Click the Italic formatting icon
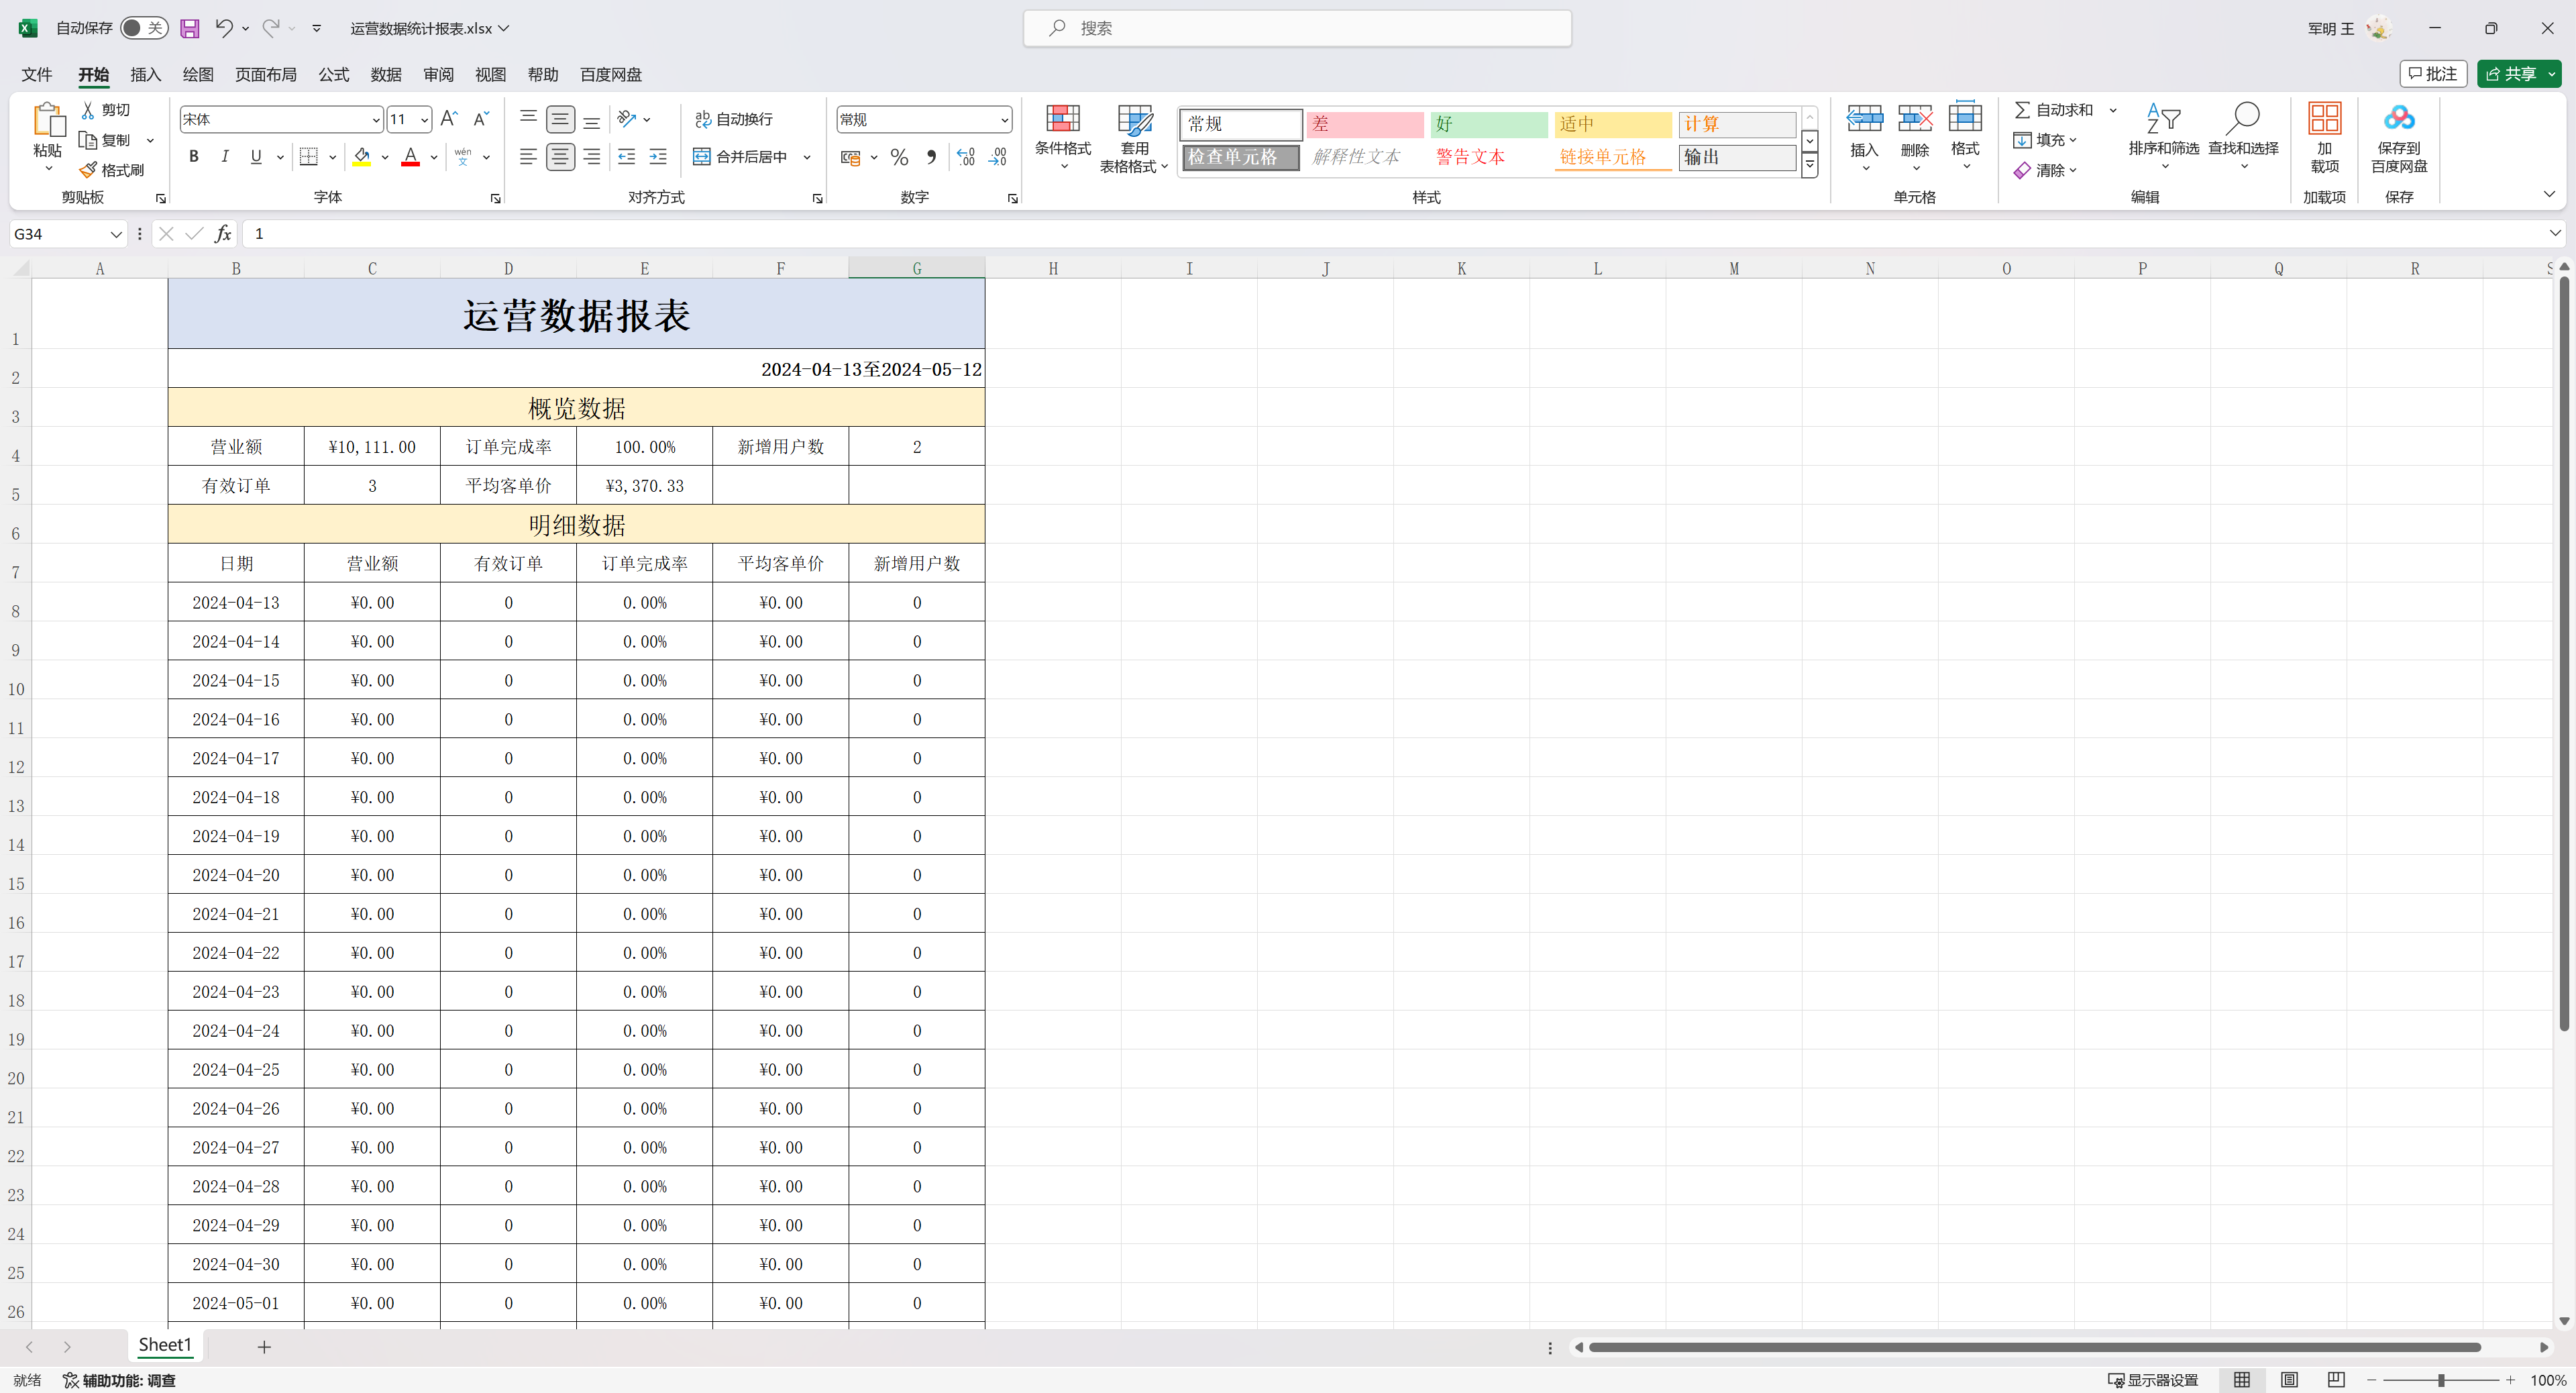 pos(225,157)
